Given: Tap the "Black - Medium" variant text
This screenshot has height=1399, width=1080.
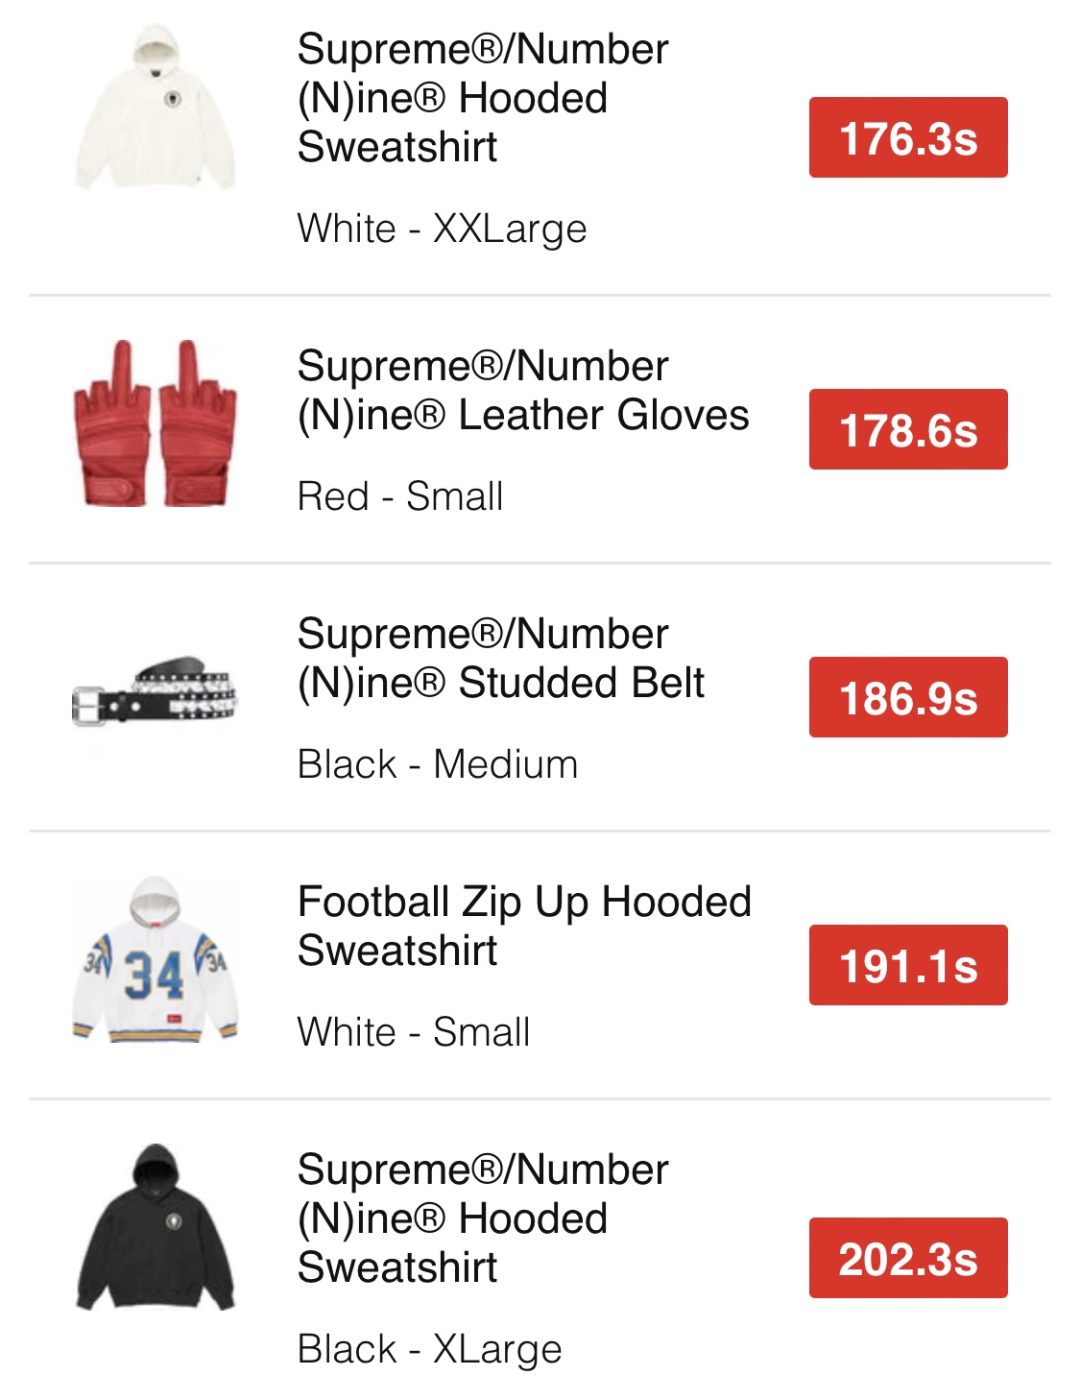Looking at the screenshot, I should point(438,765).
